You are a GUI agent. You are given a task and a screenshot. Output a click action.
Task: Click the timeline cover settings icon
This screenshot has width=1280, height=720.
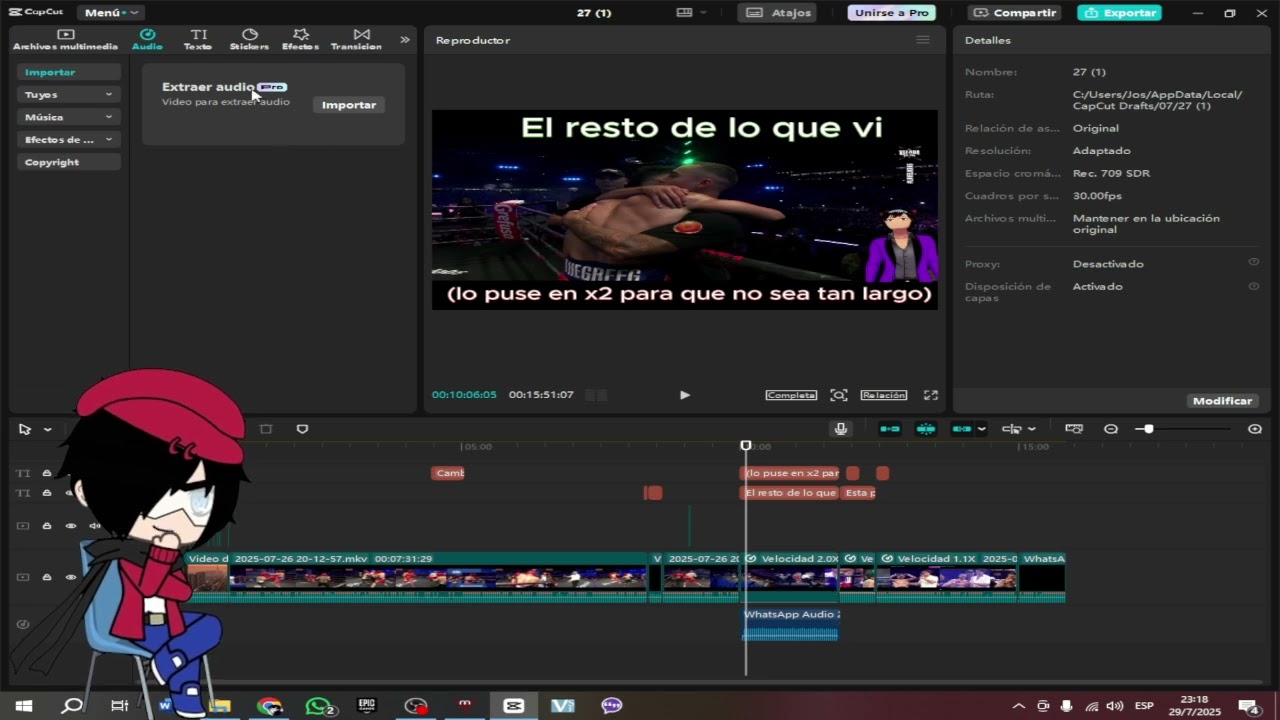(x=1074, y=429)
